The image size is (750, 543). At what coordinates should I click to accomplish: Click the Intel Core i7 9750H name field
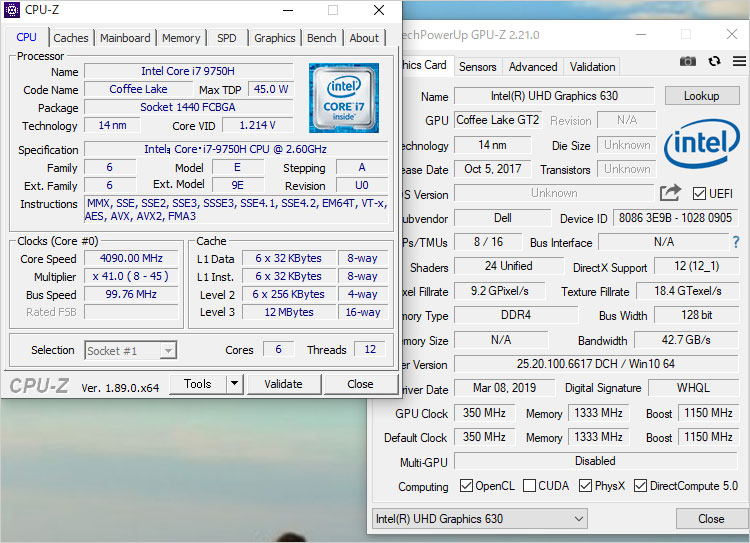point(188,71)
